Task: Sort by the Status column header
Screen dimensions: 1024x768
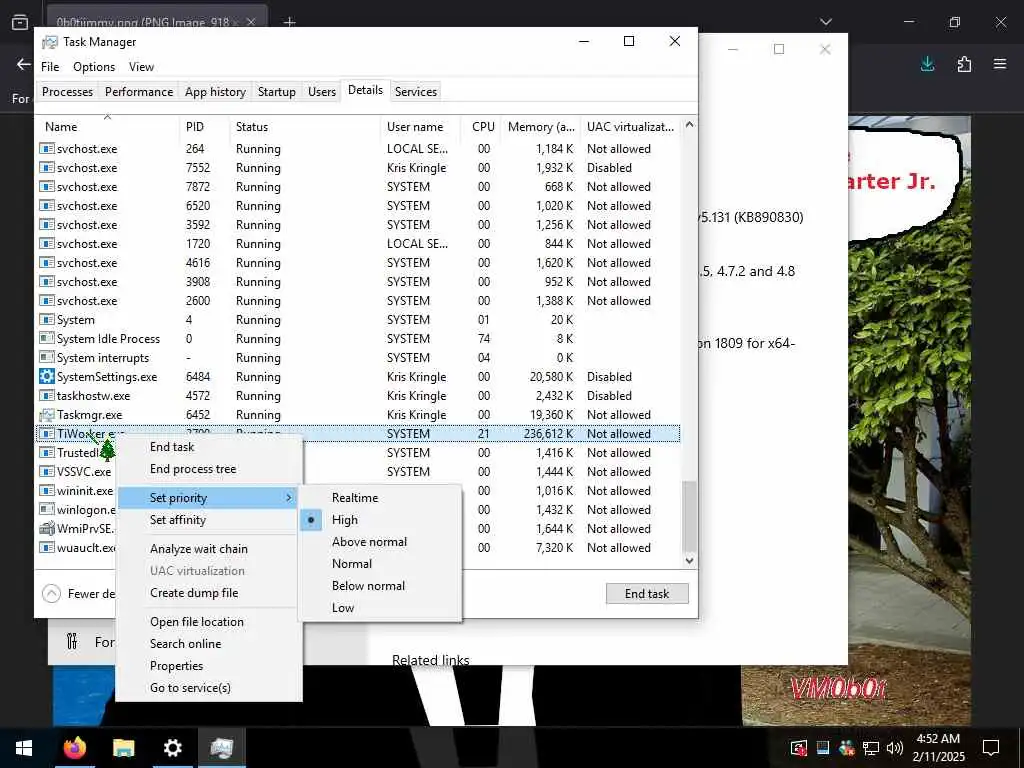Action: pos(304,127)
